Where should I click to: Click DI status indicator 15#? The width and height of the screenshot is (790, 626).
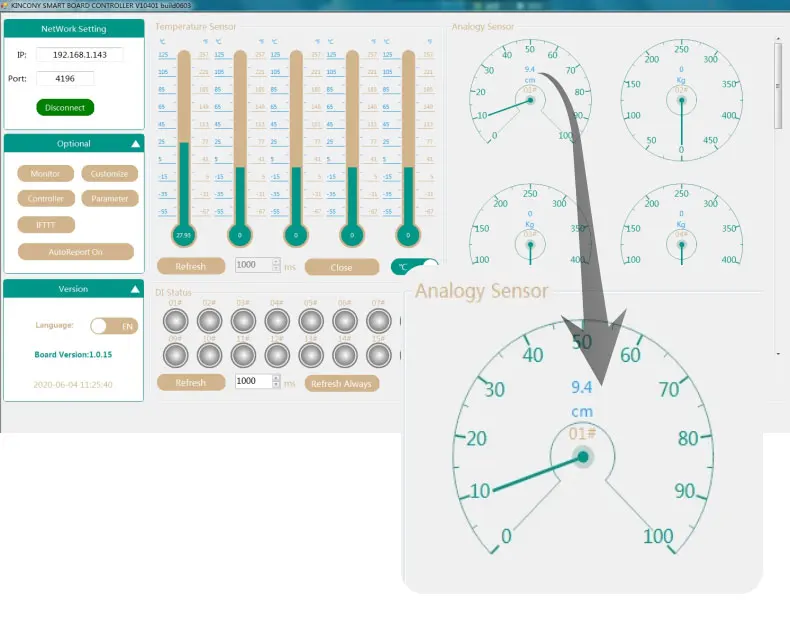379,355
